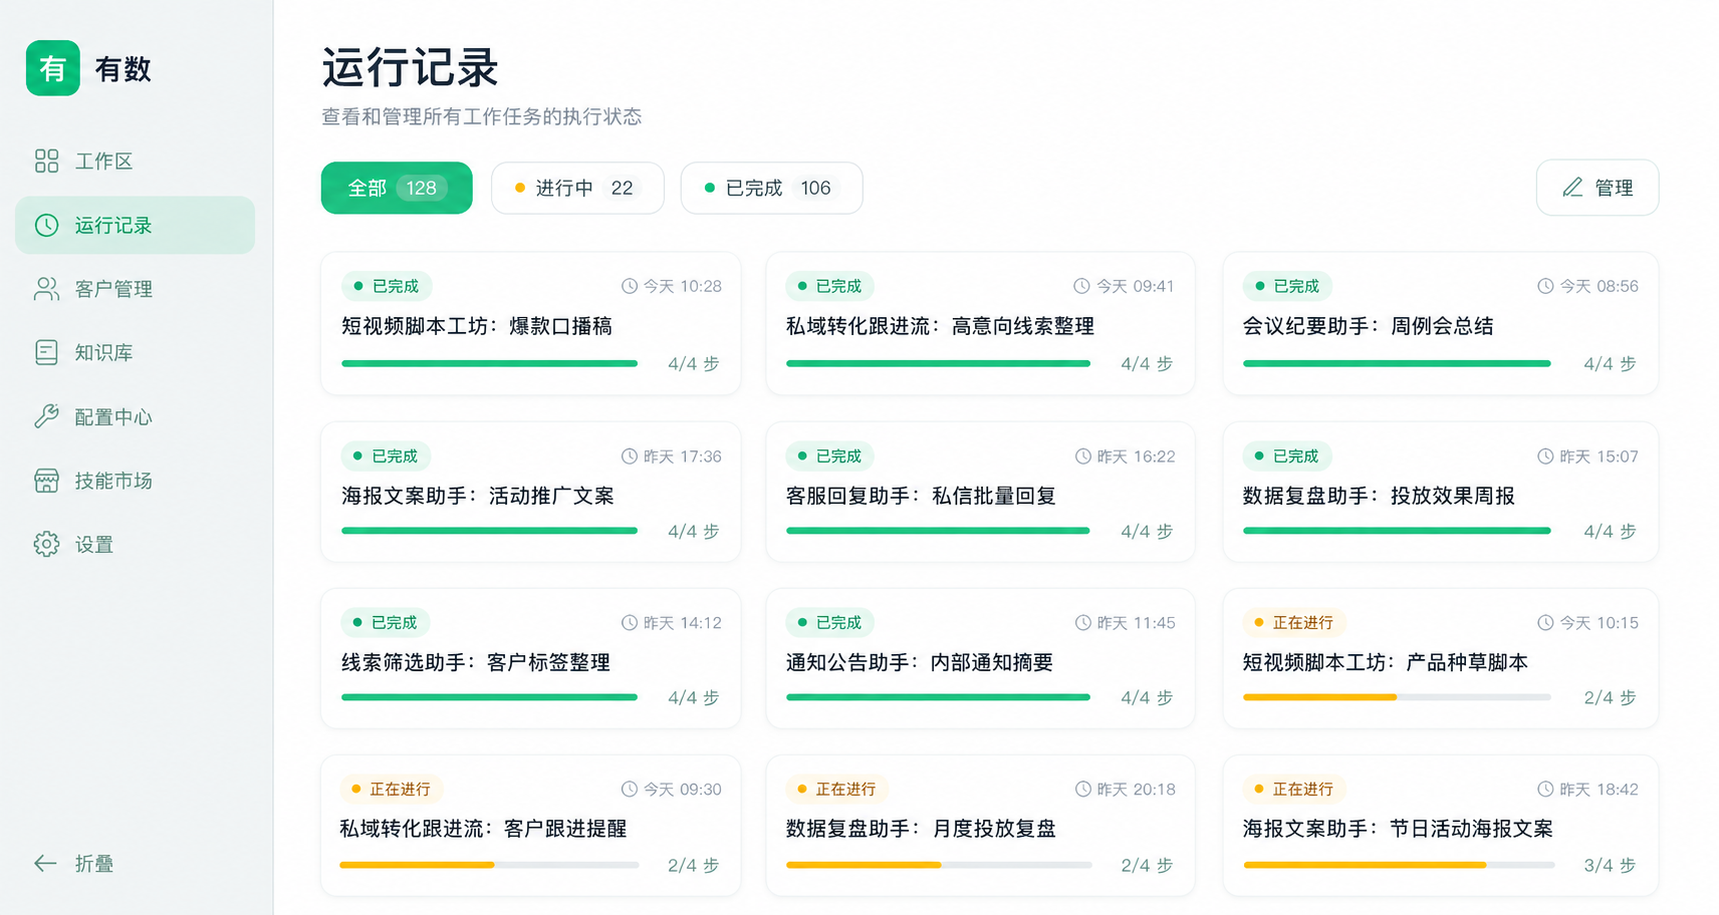
Task: Click clock icon beside 昨天 14:12
Action: point(629,622)
